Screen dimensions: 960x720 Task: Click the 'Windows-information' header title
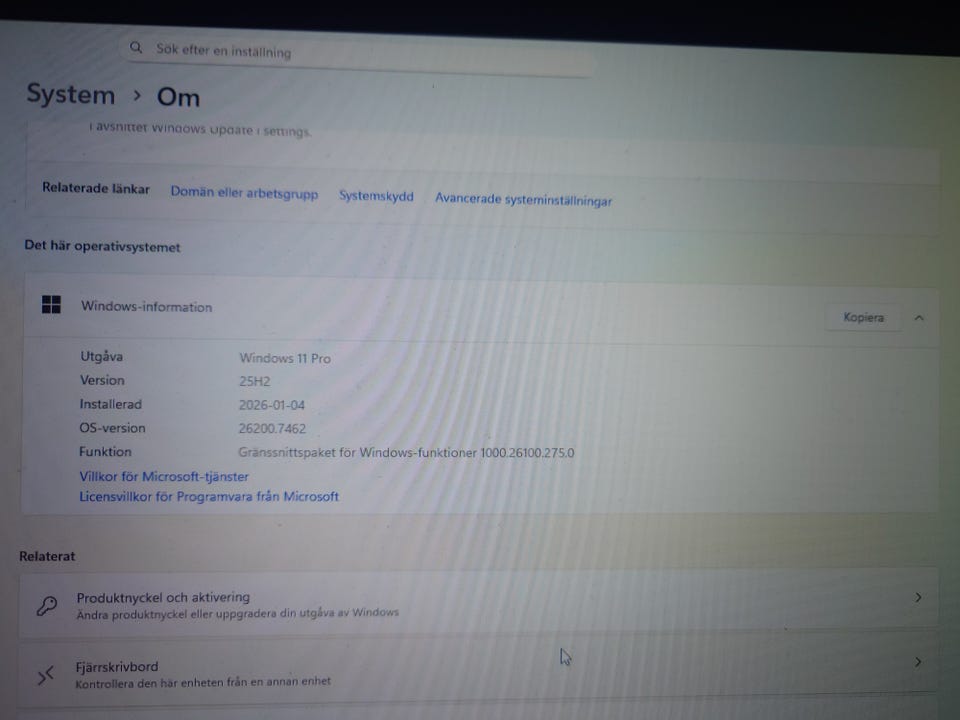pos(146,306)
